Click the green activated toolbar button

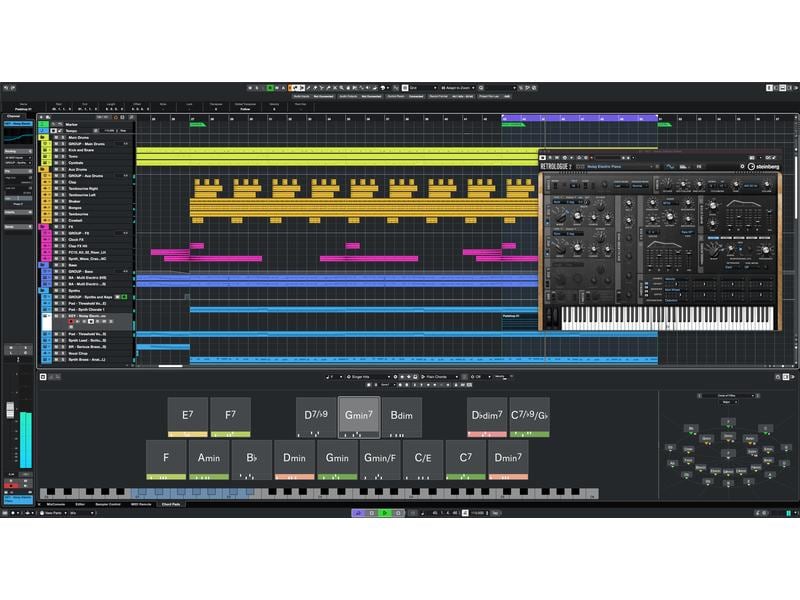pyautogui.click(x=270, y=88)
